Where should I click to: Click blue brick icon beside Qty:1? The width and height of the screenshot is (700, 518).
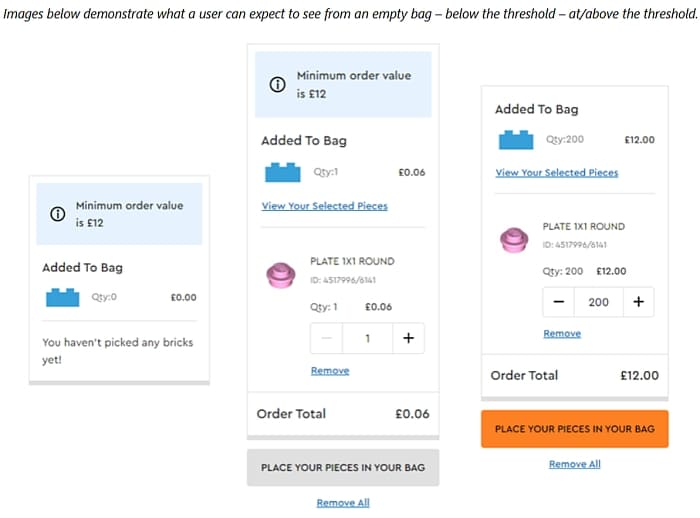(x=283, y=172)
